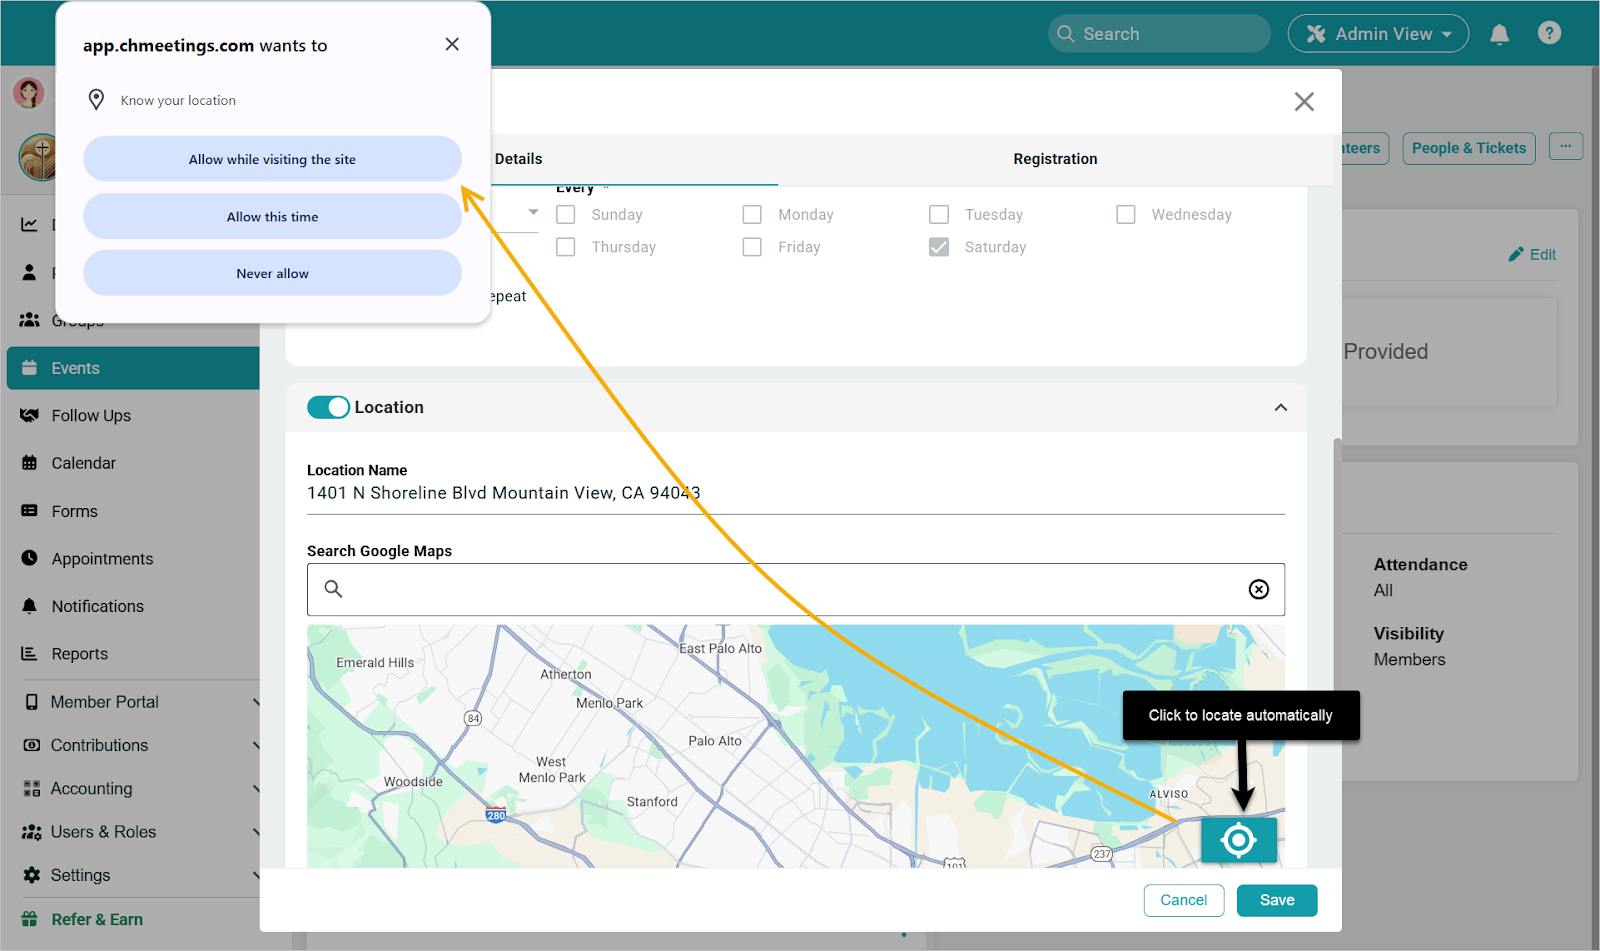Toggle the Location switch off
This screenshot has height=951, width=1600.
pos(328,407)
